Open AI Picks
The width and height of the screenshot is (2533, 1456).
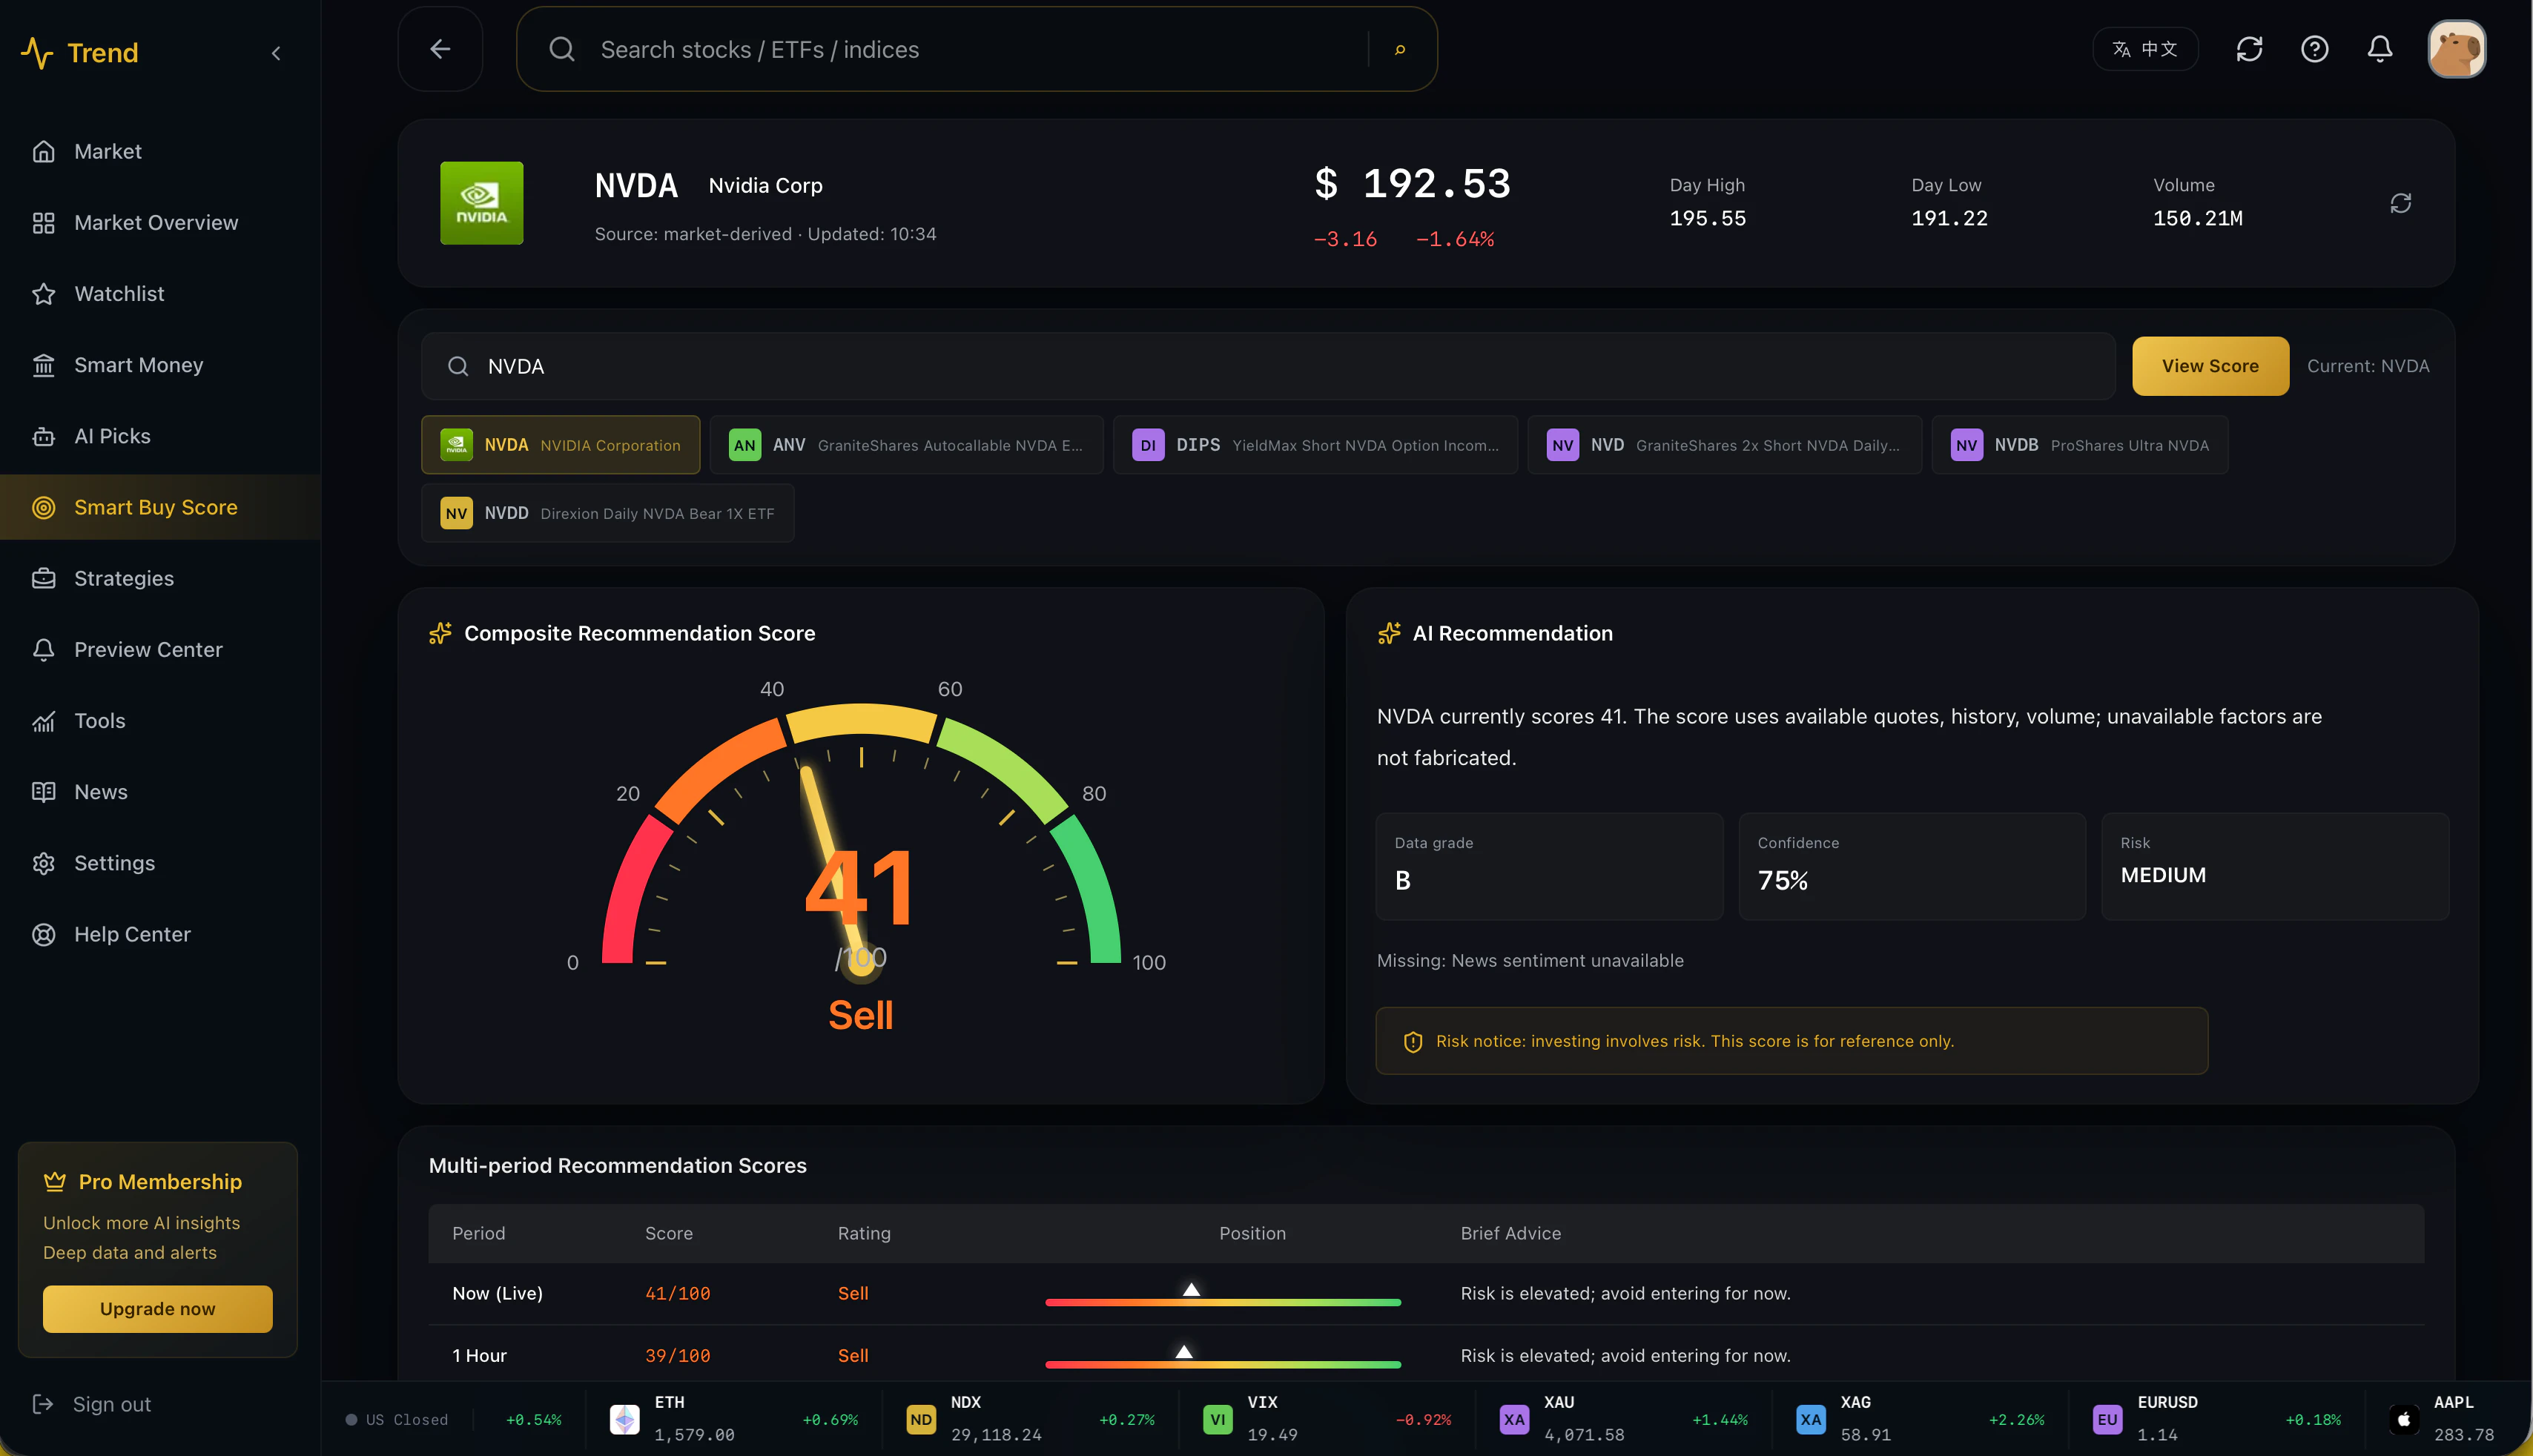pos(160,436)
